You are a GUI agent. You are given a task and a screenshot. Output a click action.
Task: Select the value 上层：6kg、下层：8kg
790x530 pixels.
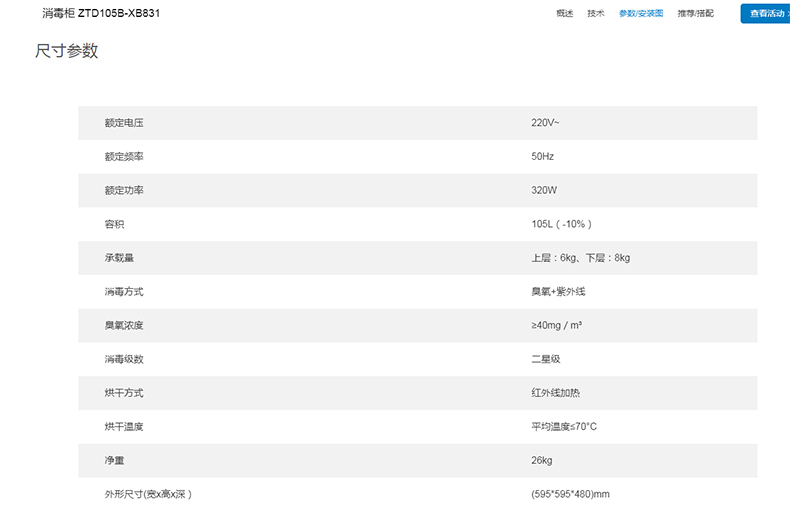click(580, 258)
